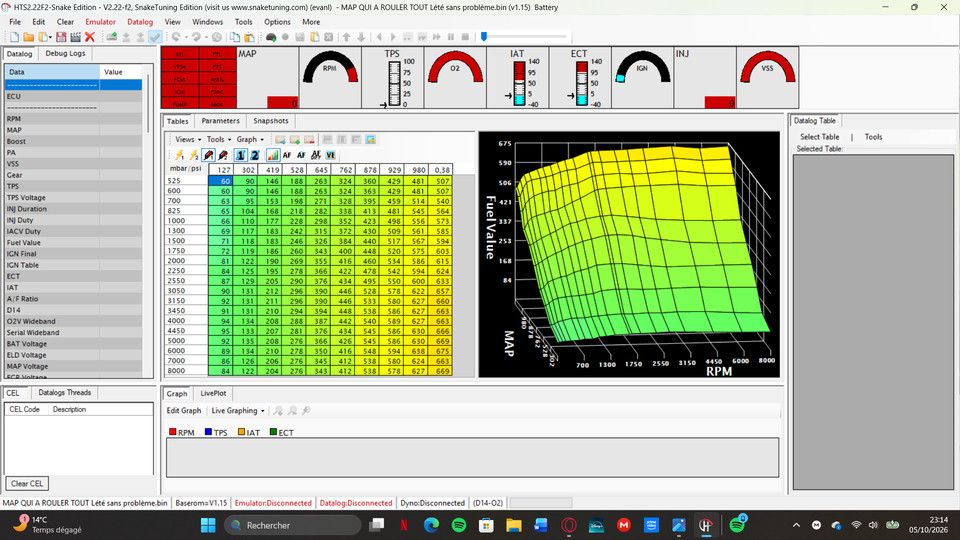Click the Windows Start button
960x540 pixels.
coord(208,525)
